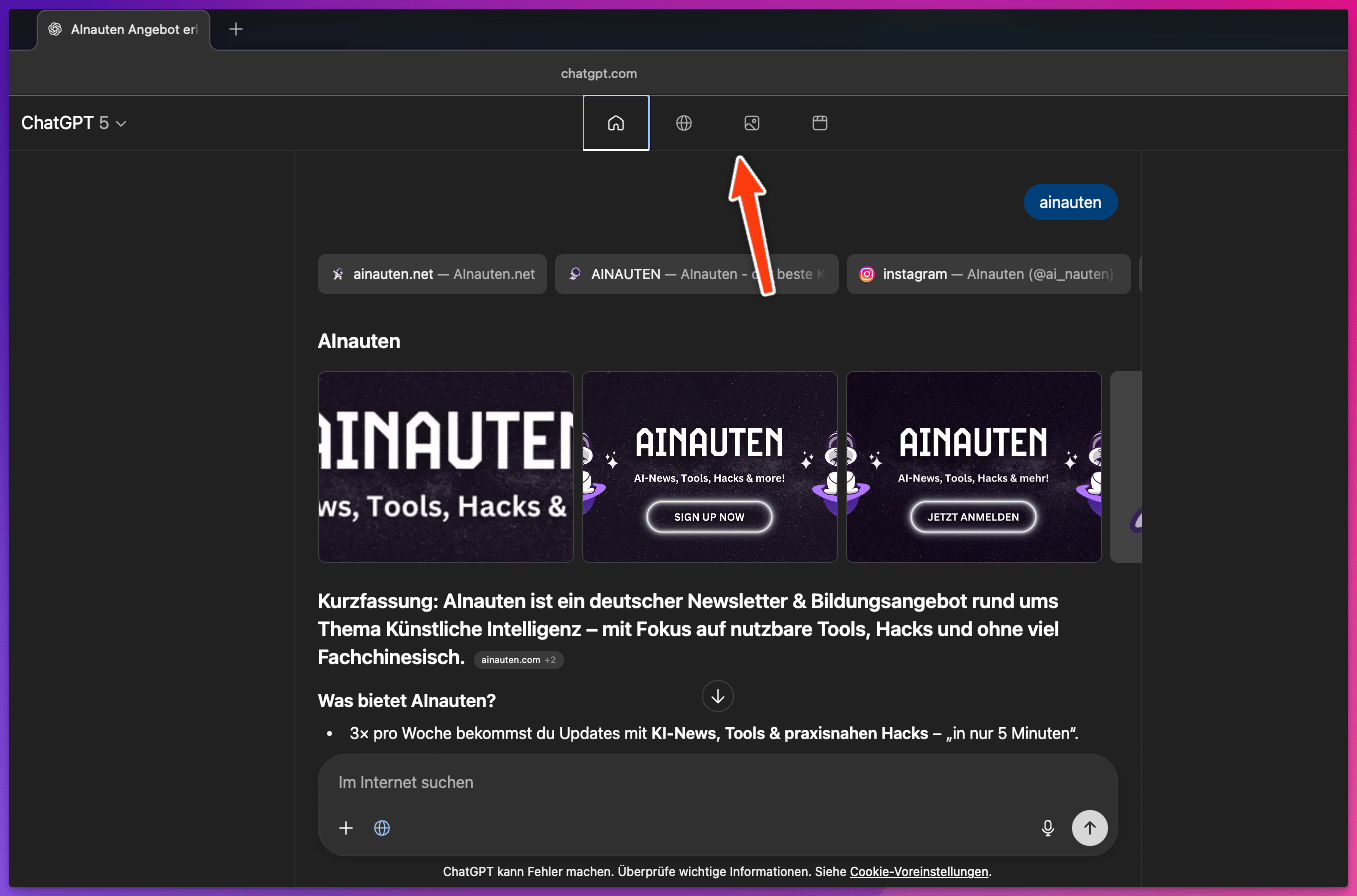Click the 'Kurzfassung' summary paragraph
The width and height of the screenshot is (1357, 896).
[688, 629]
